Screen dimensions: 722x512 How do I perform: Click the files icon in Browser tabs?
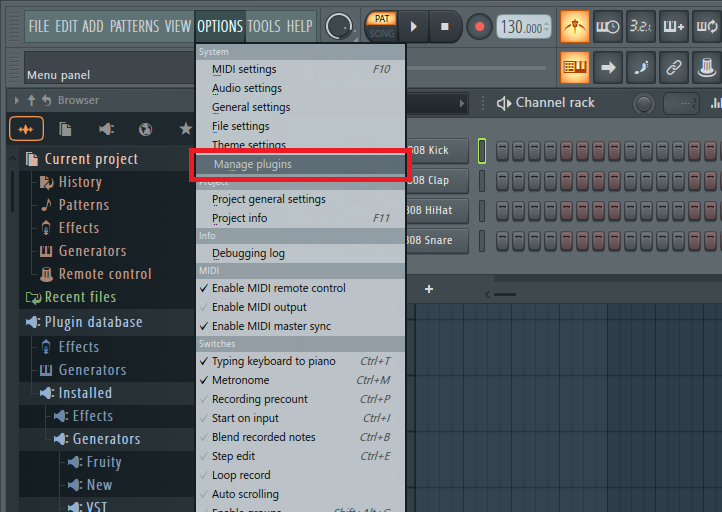coord(65,129)
